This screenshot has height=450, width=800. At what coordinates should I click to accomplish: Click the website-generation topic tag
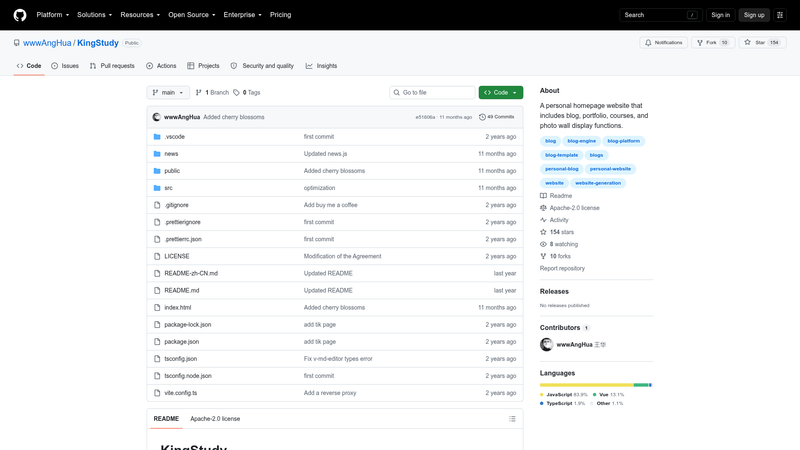click(x=598, y=183)
